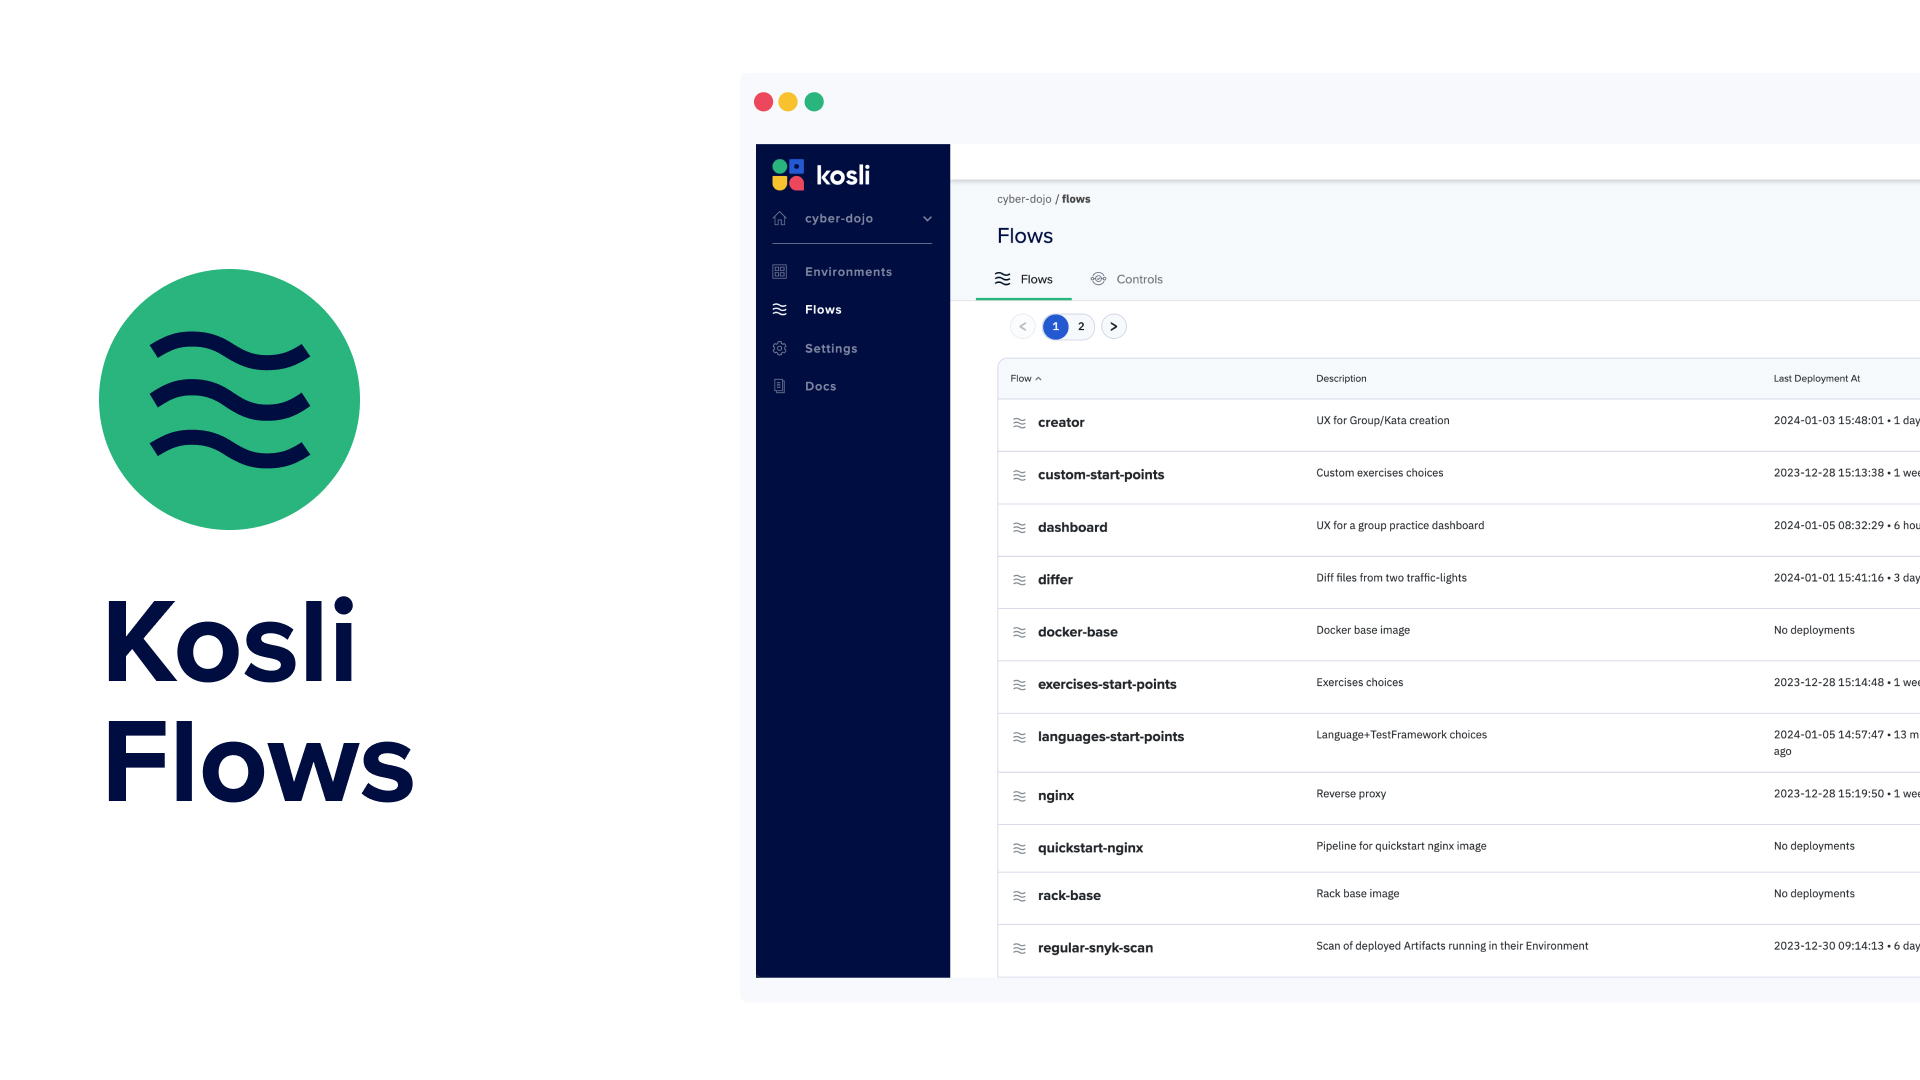
Task: Select the Flows wave icon in the sidebar
Action: [x=779, y=309]
